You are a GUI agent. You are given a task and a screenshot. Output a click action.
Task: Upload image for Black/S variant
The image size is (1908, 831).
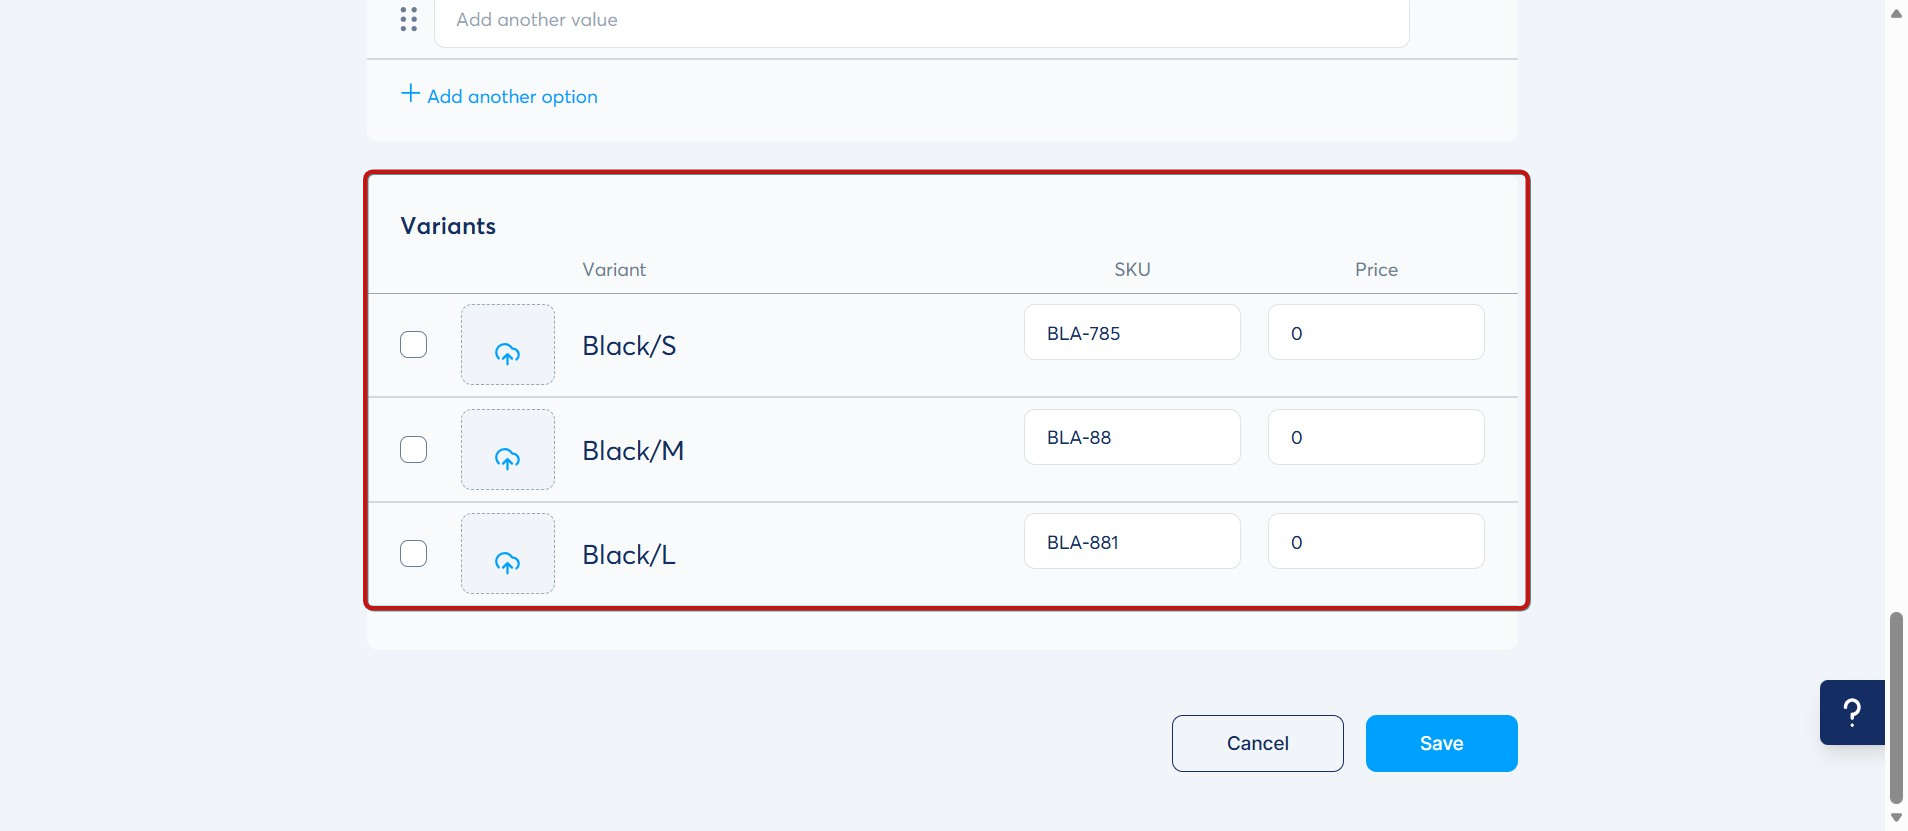click(x=508, y=345)
